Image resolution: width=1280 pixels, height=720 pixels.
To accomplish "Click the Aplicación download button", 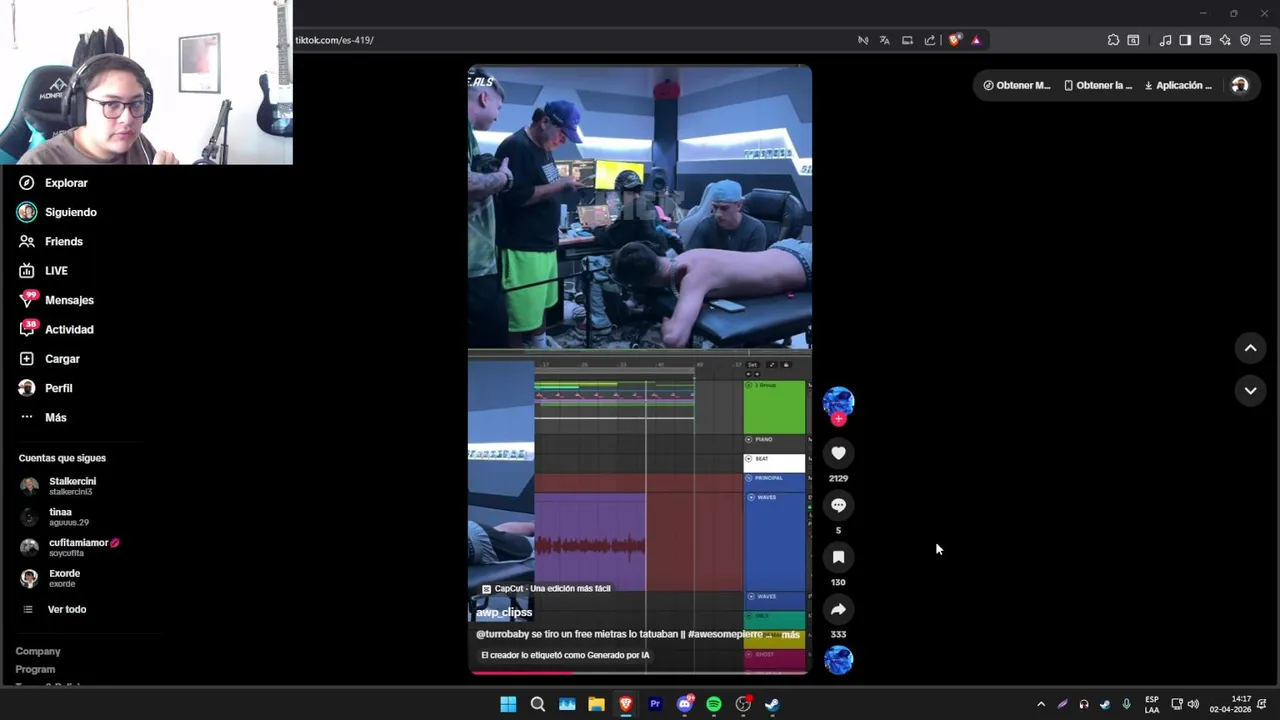I will tap(1178, 85).
